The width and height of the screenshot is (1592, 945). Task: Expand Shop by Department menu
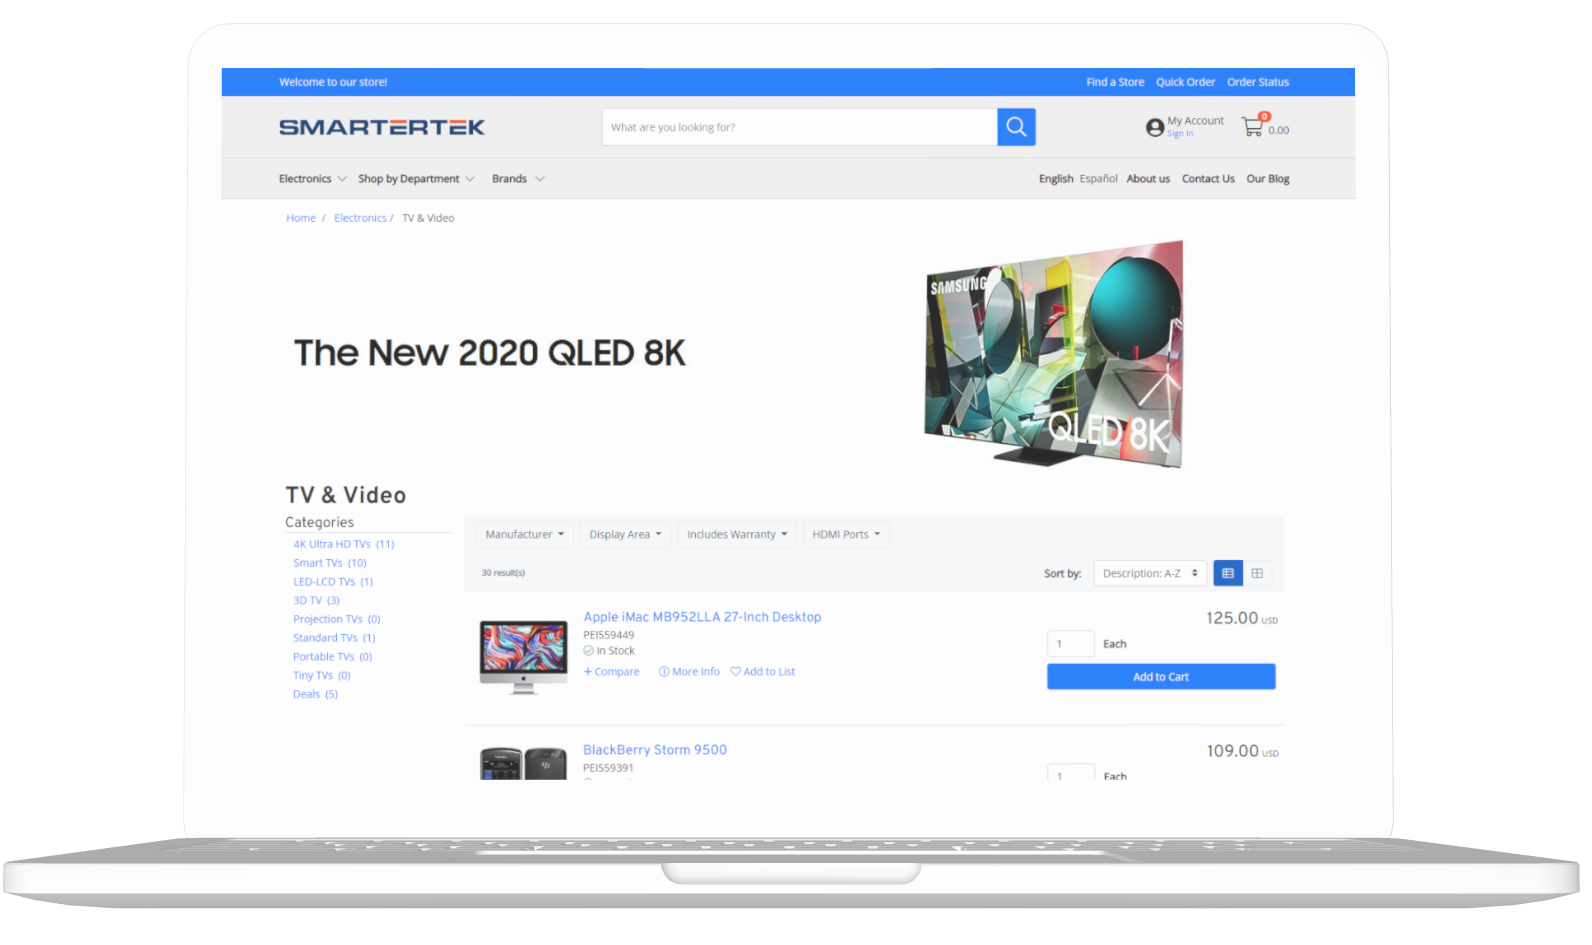[416, 179]
